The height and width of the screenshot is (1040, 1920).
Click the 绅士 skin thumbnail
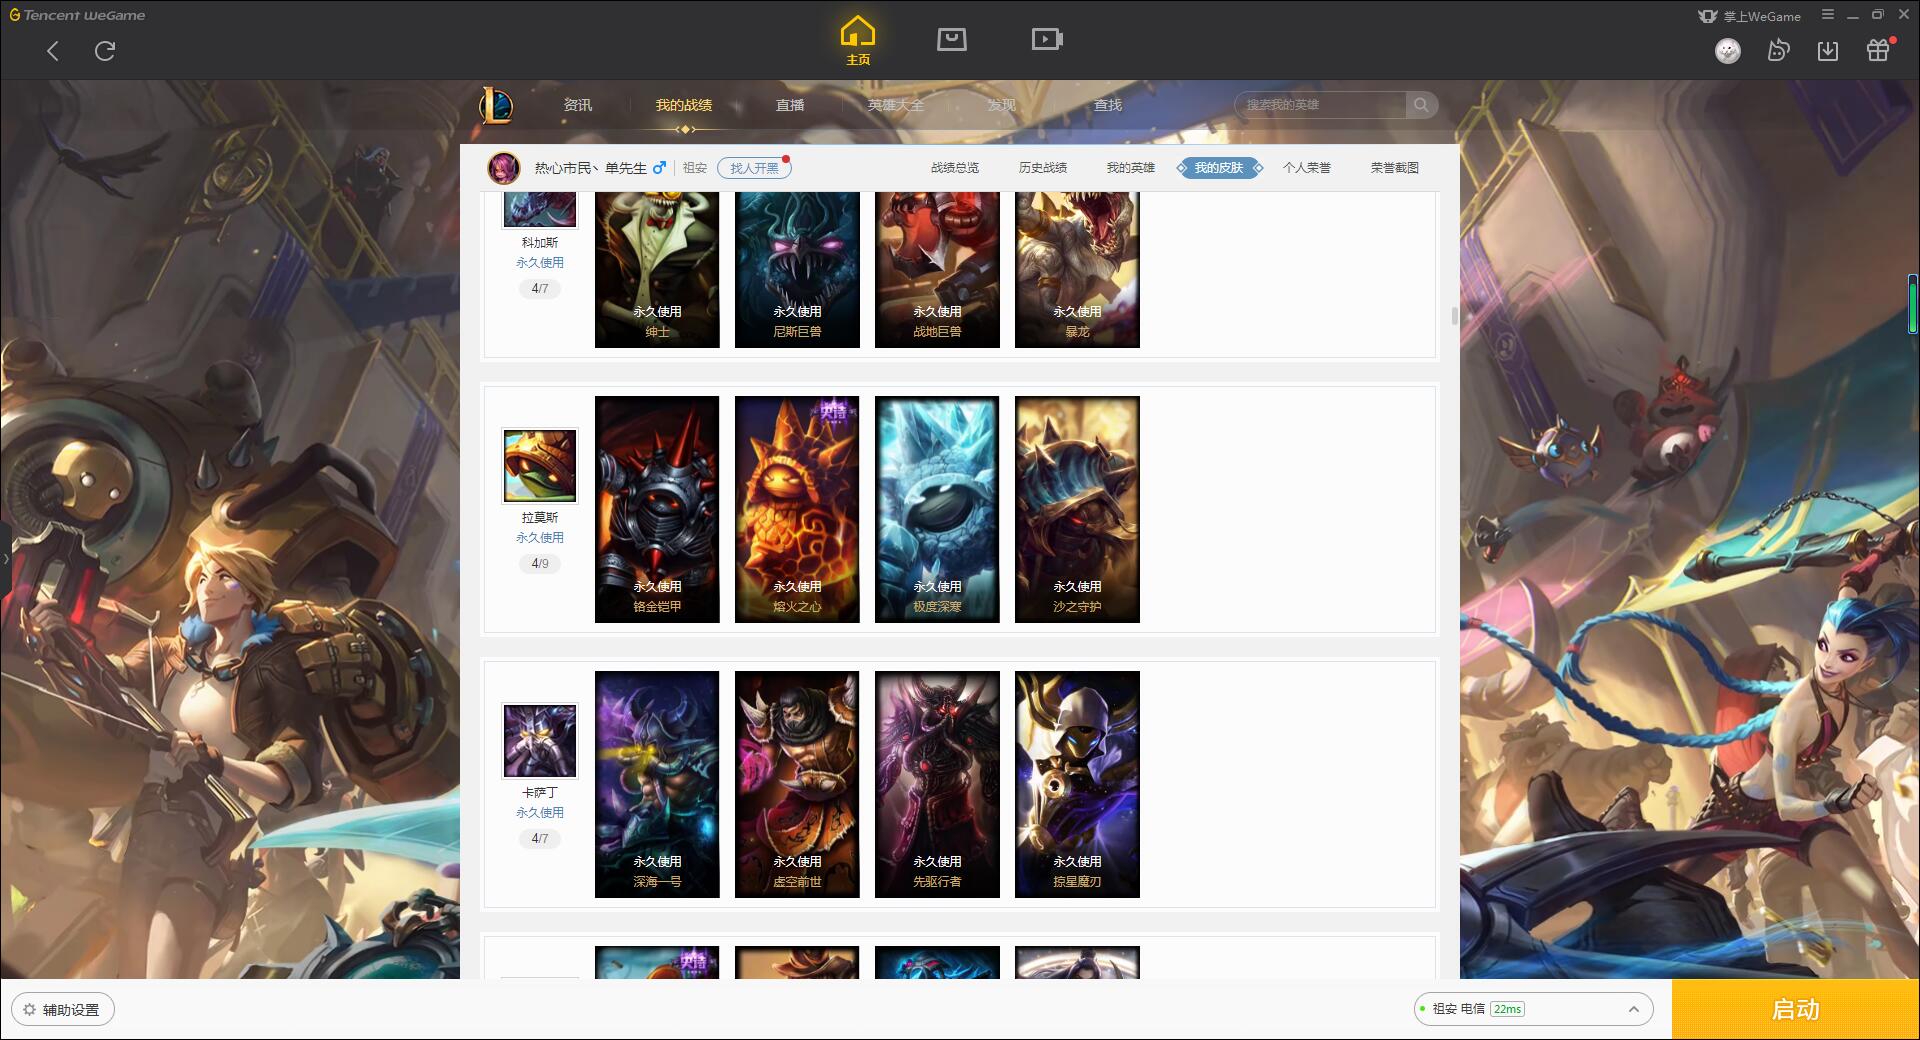[657, 270]
